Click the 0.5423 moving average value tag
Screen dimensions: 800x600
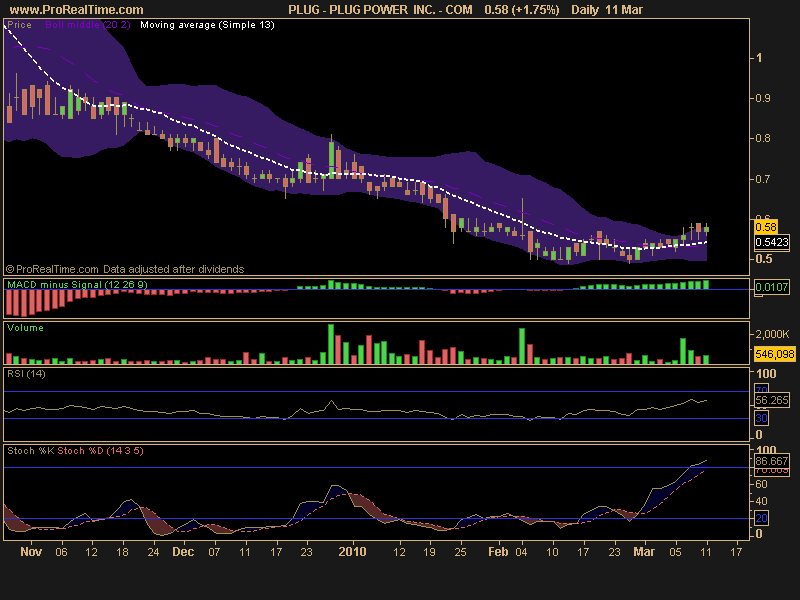tap(772, 242)
